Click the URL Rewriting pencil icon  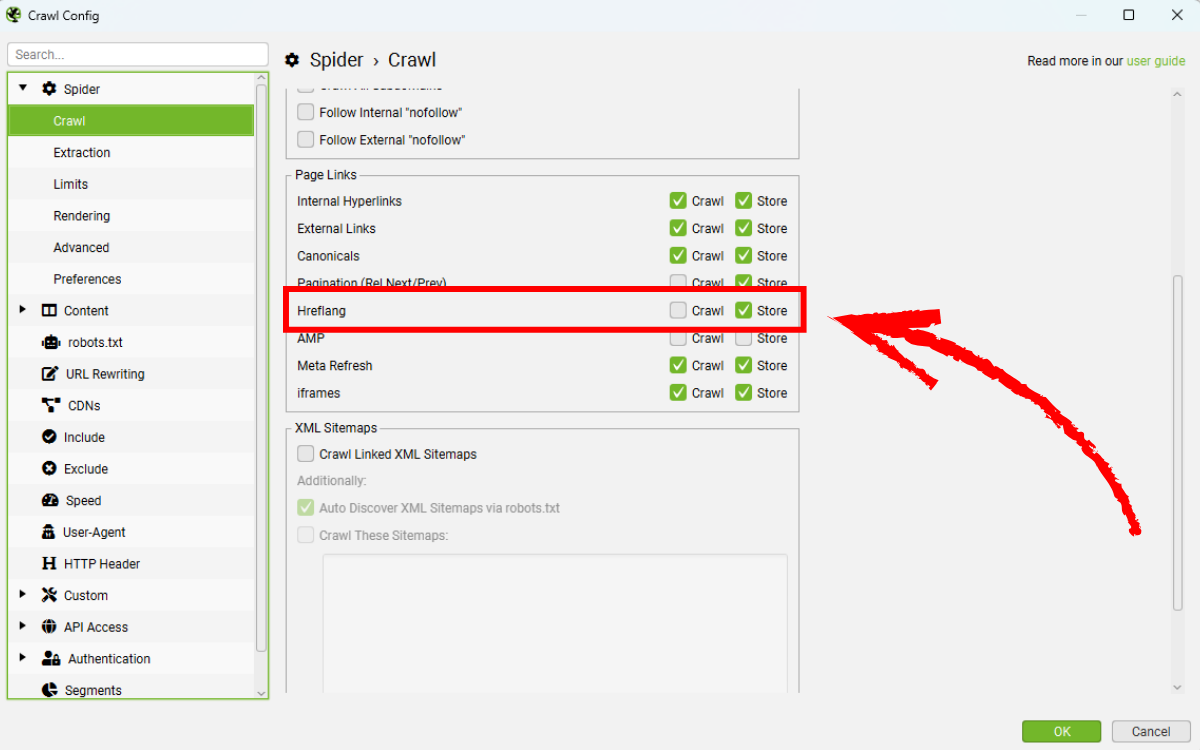50,374
